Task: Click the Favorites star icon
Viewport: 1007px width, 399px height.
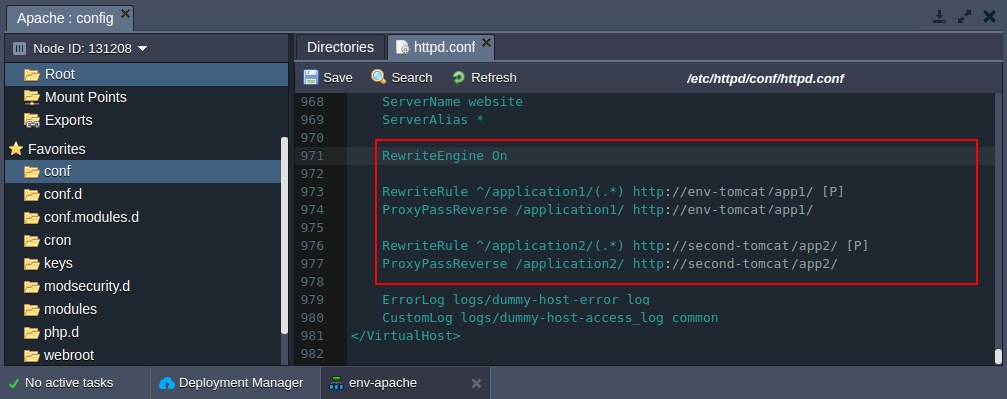Action: [16, 149]
